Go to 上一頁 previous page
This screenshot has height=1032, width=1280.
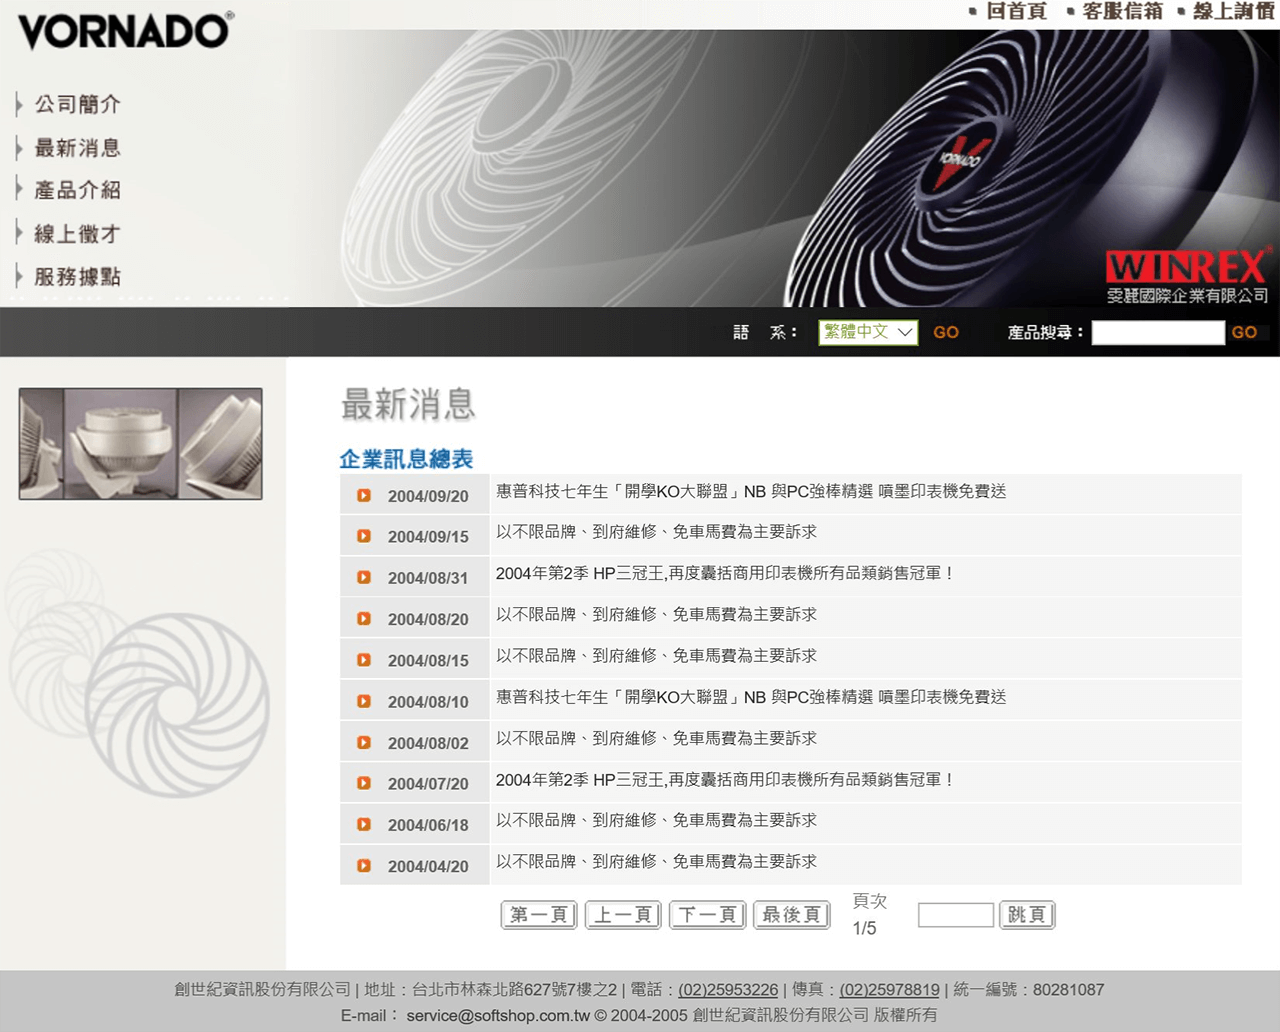(x=623, y=915)
